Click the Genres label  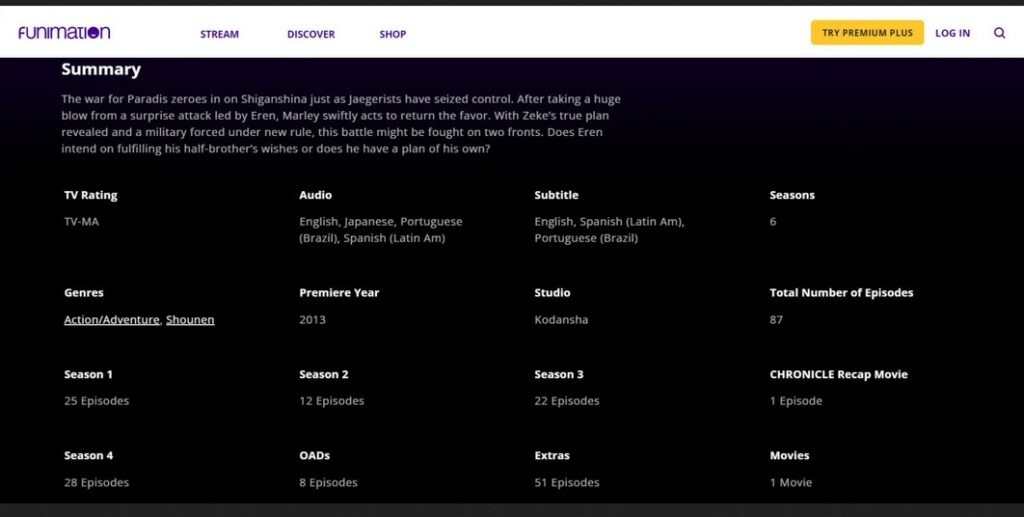point(84,293)
